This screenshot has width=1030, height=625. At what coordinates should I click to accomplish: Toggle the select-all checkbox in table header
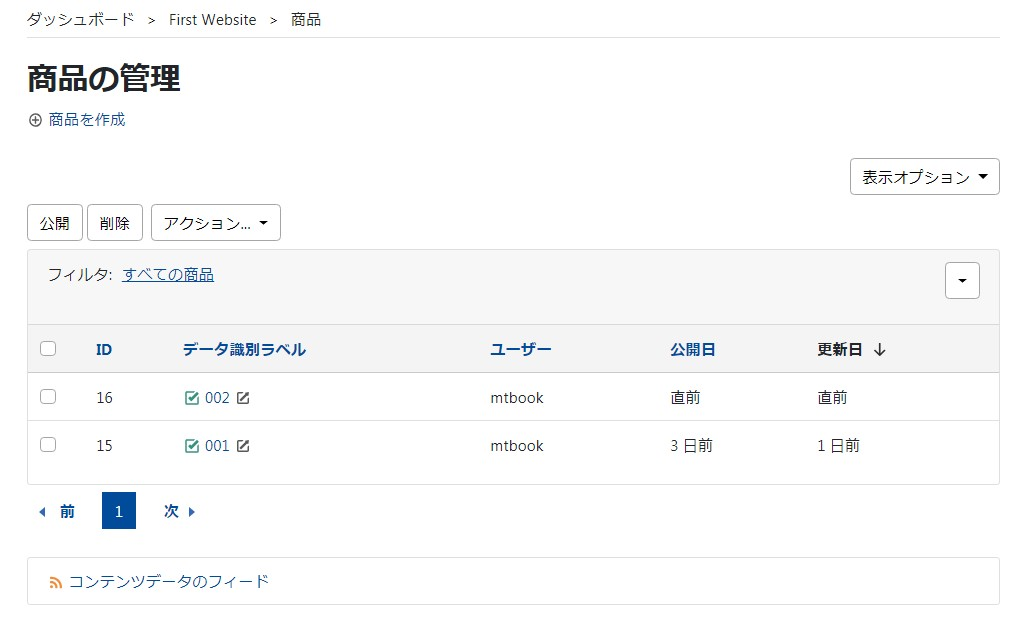[48, 348]
